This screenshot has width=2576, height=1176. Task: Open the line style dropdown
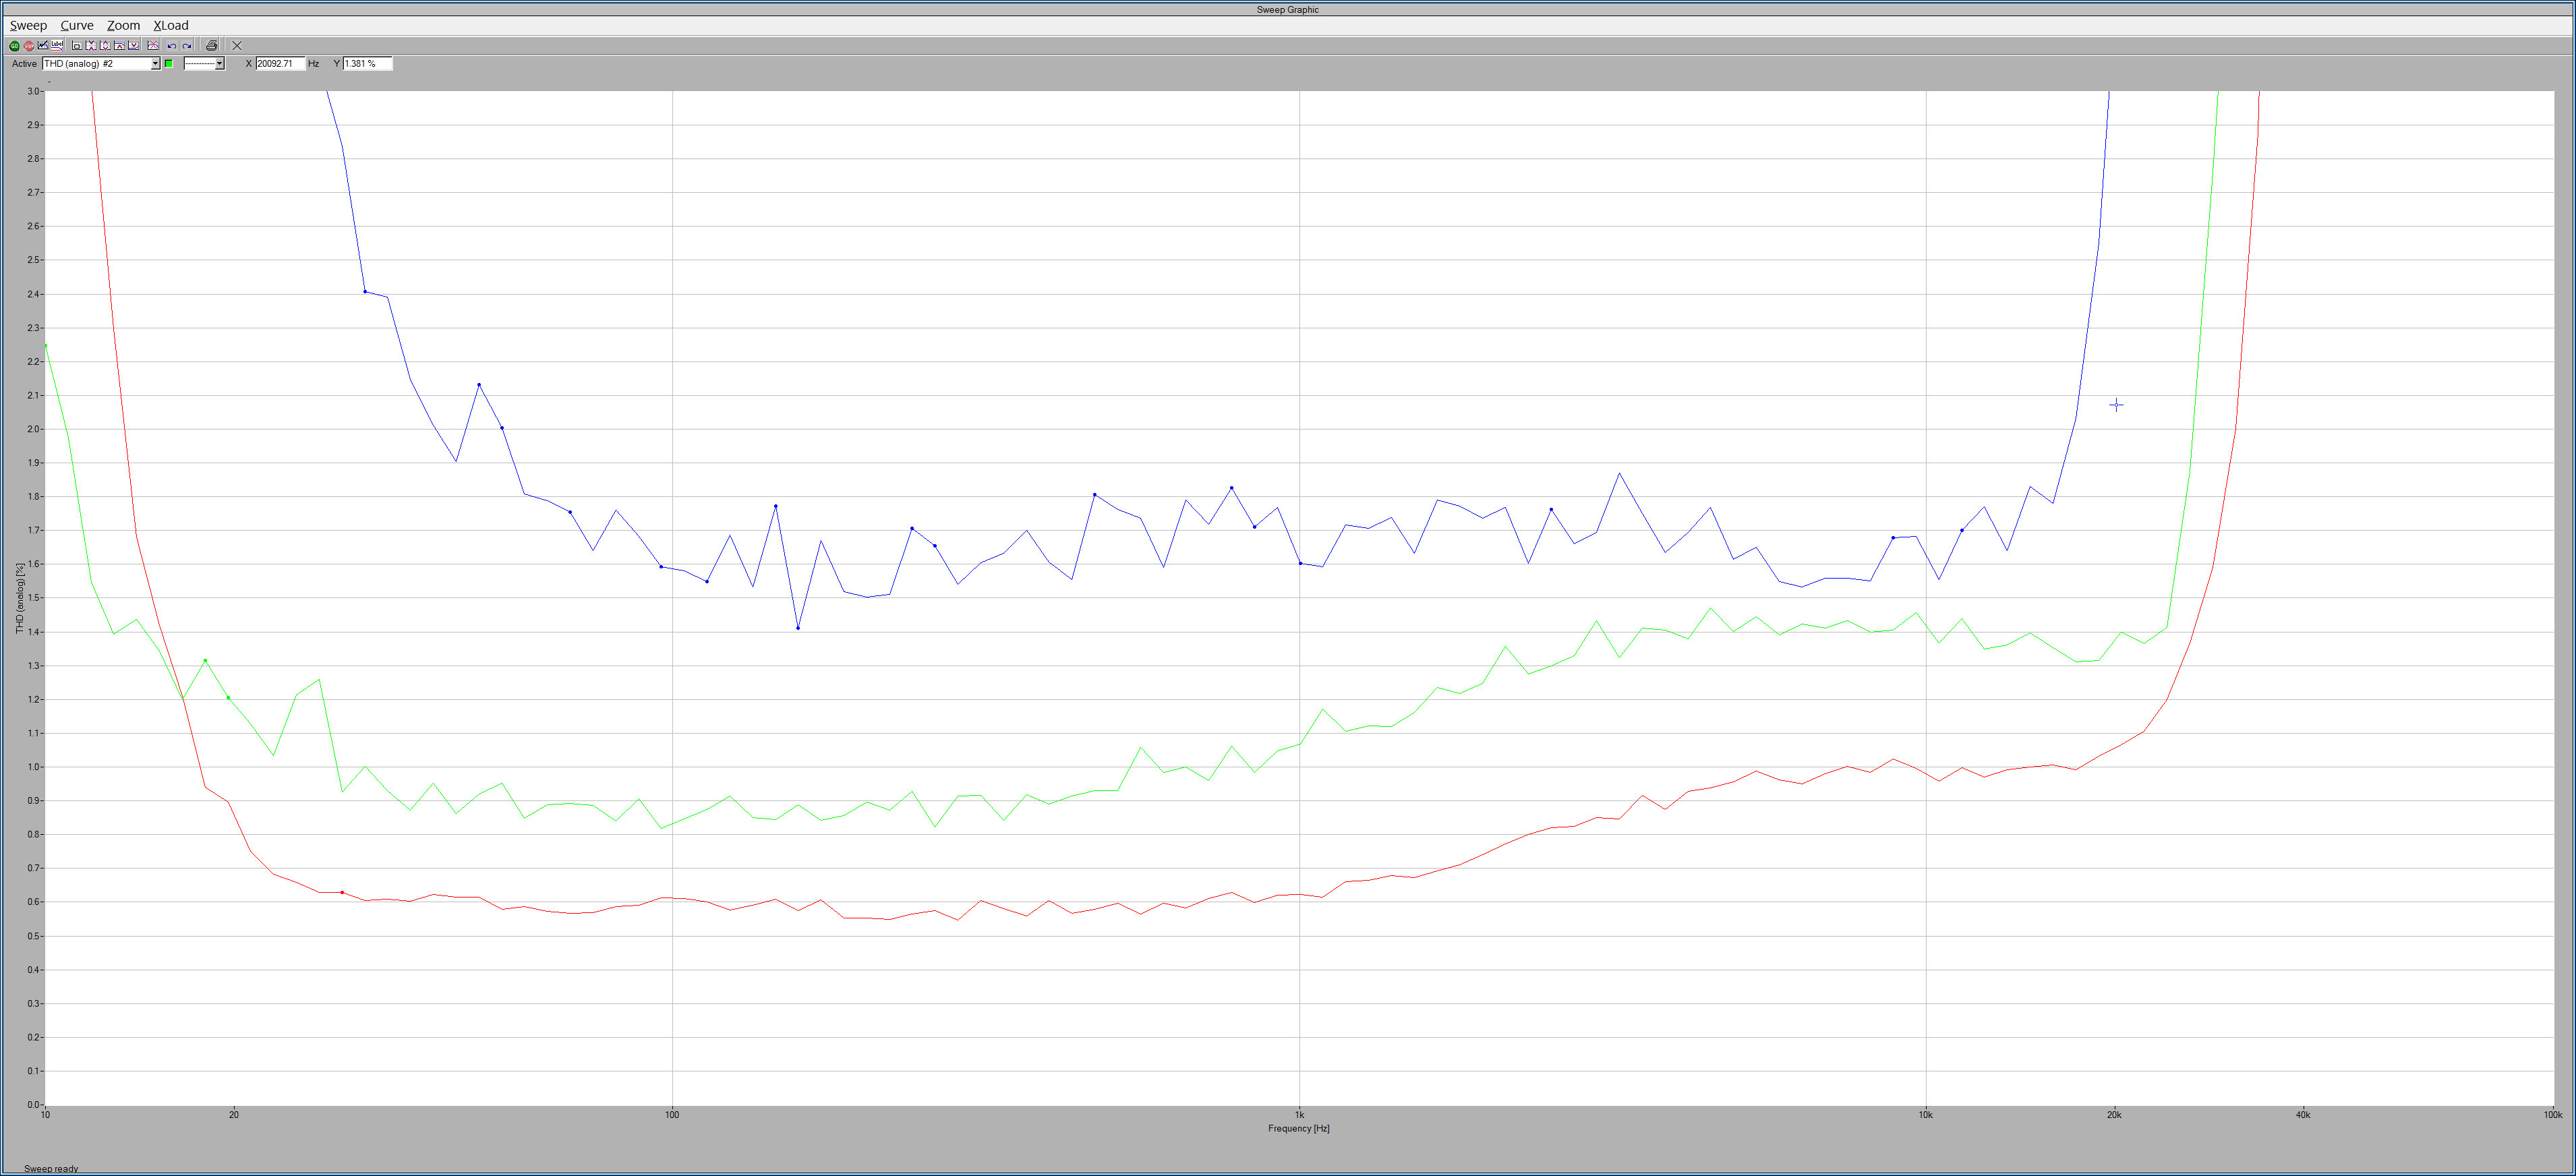point(204,64)
